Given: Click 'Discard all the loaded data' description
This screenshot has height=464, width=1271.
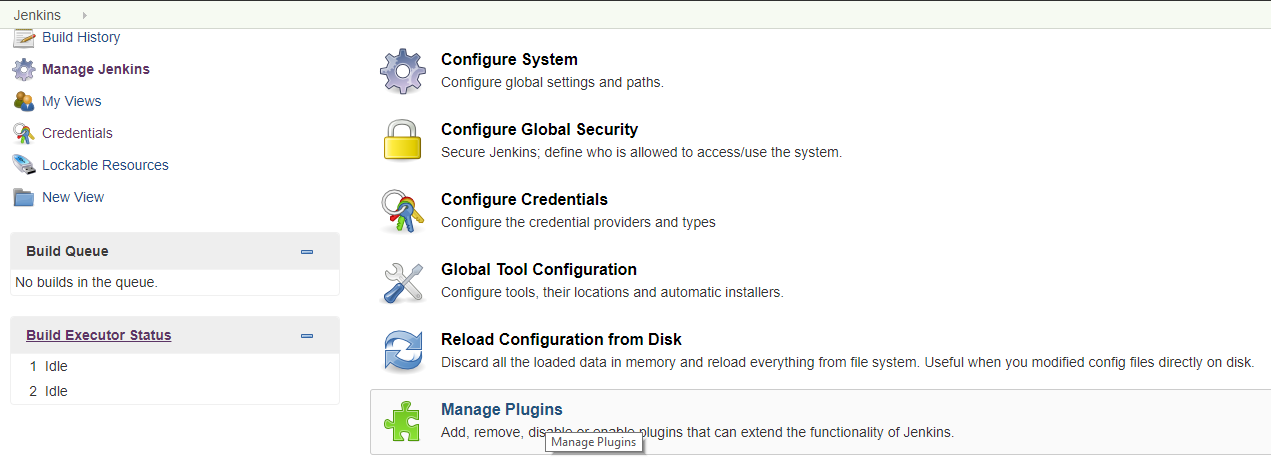Looking at the screenshot, I should point(848,362).
